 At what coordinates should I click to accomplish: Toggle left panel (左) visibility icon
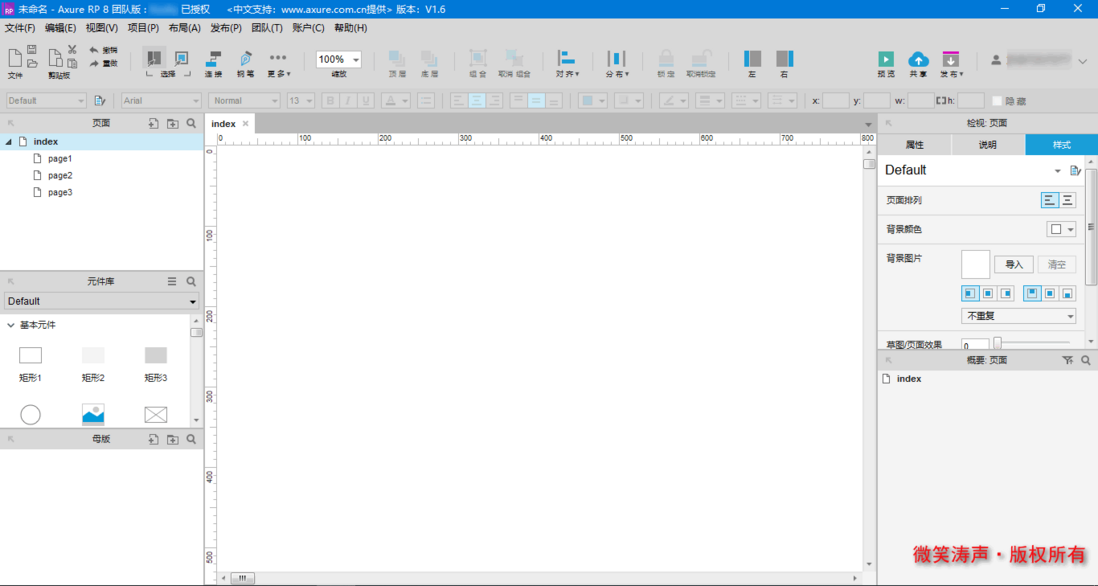(752, 59)
